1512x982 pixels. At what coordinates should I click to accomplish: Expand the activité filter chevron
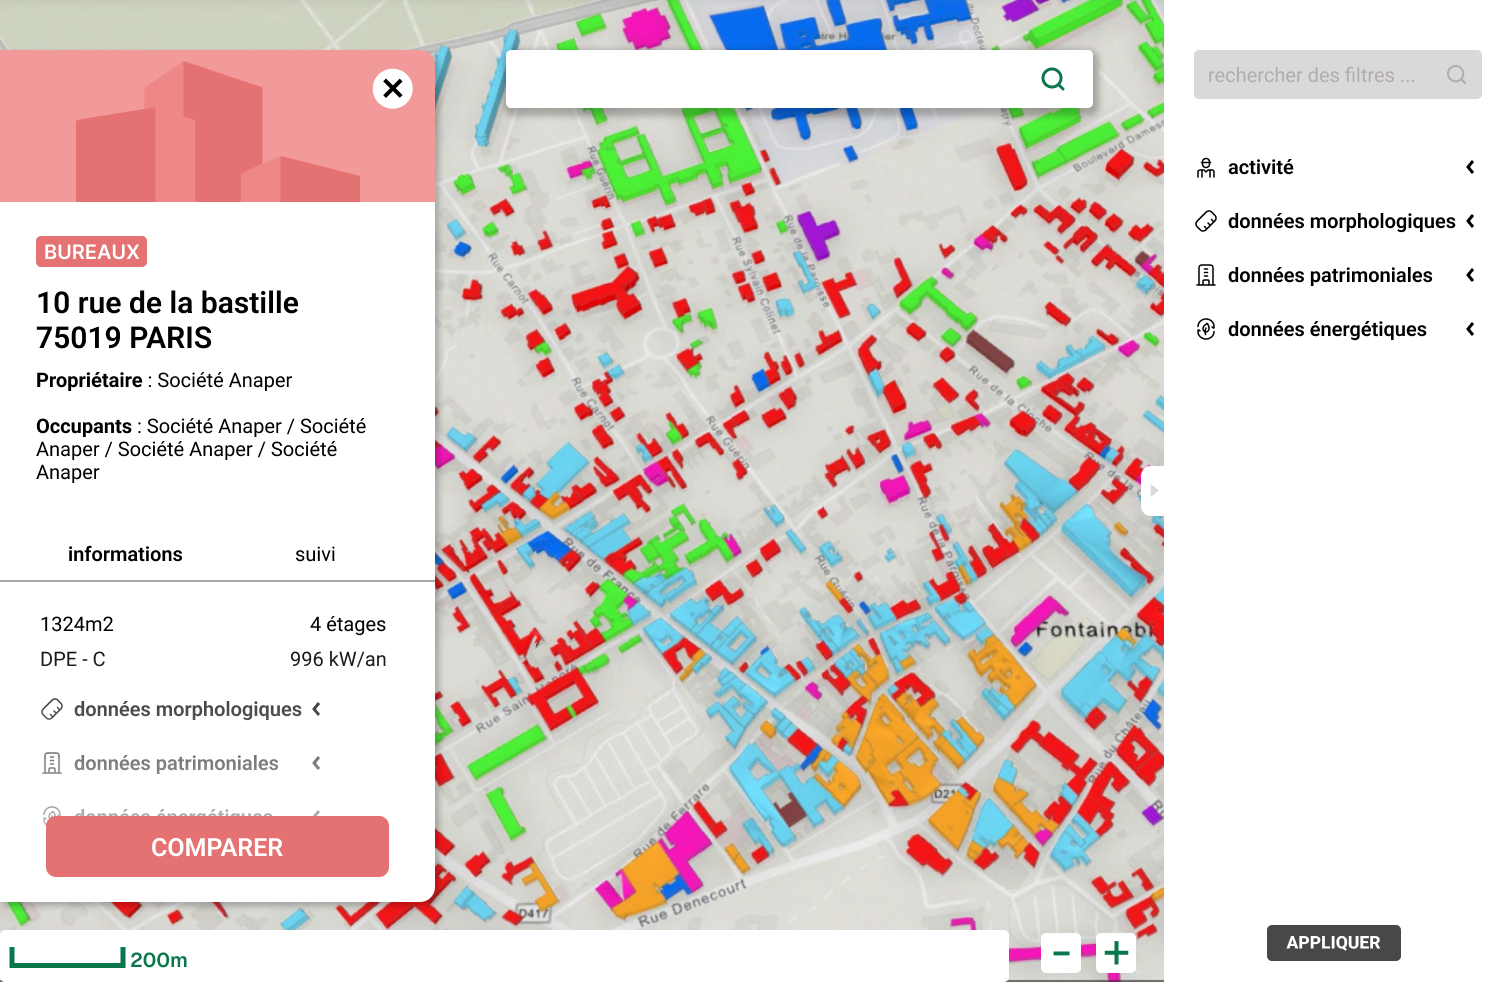(1470, 168)
